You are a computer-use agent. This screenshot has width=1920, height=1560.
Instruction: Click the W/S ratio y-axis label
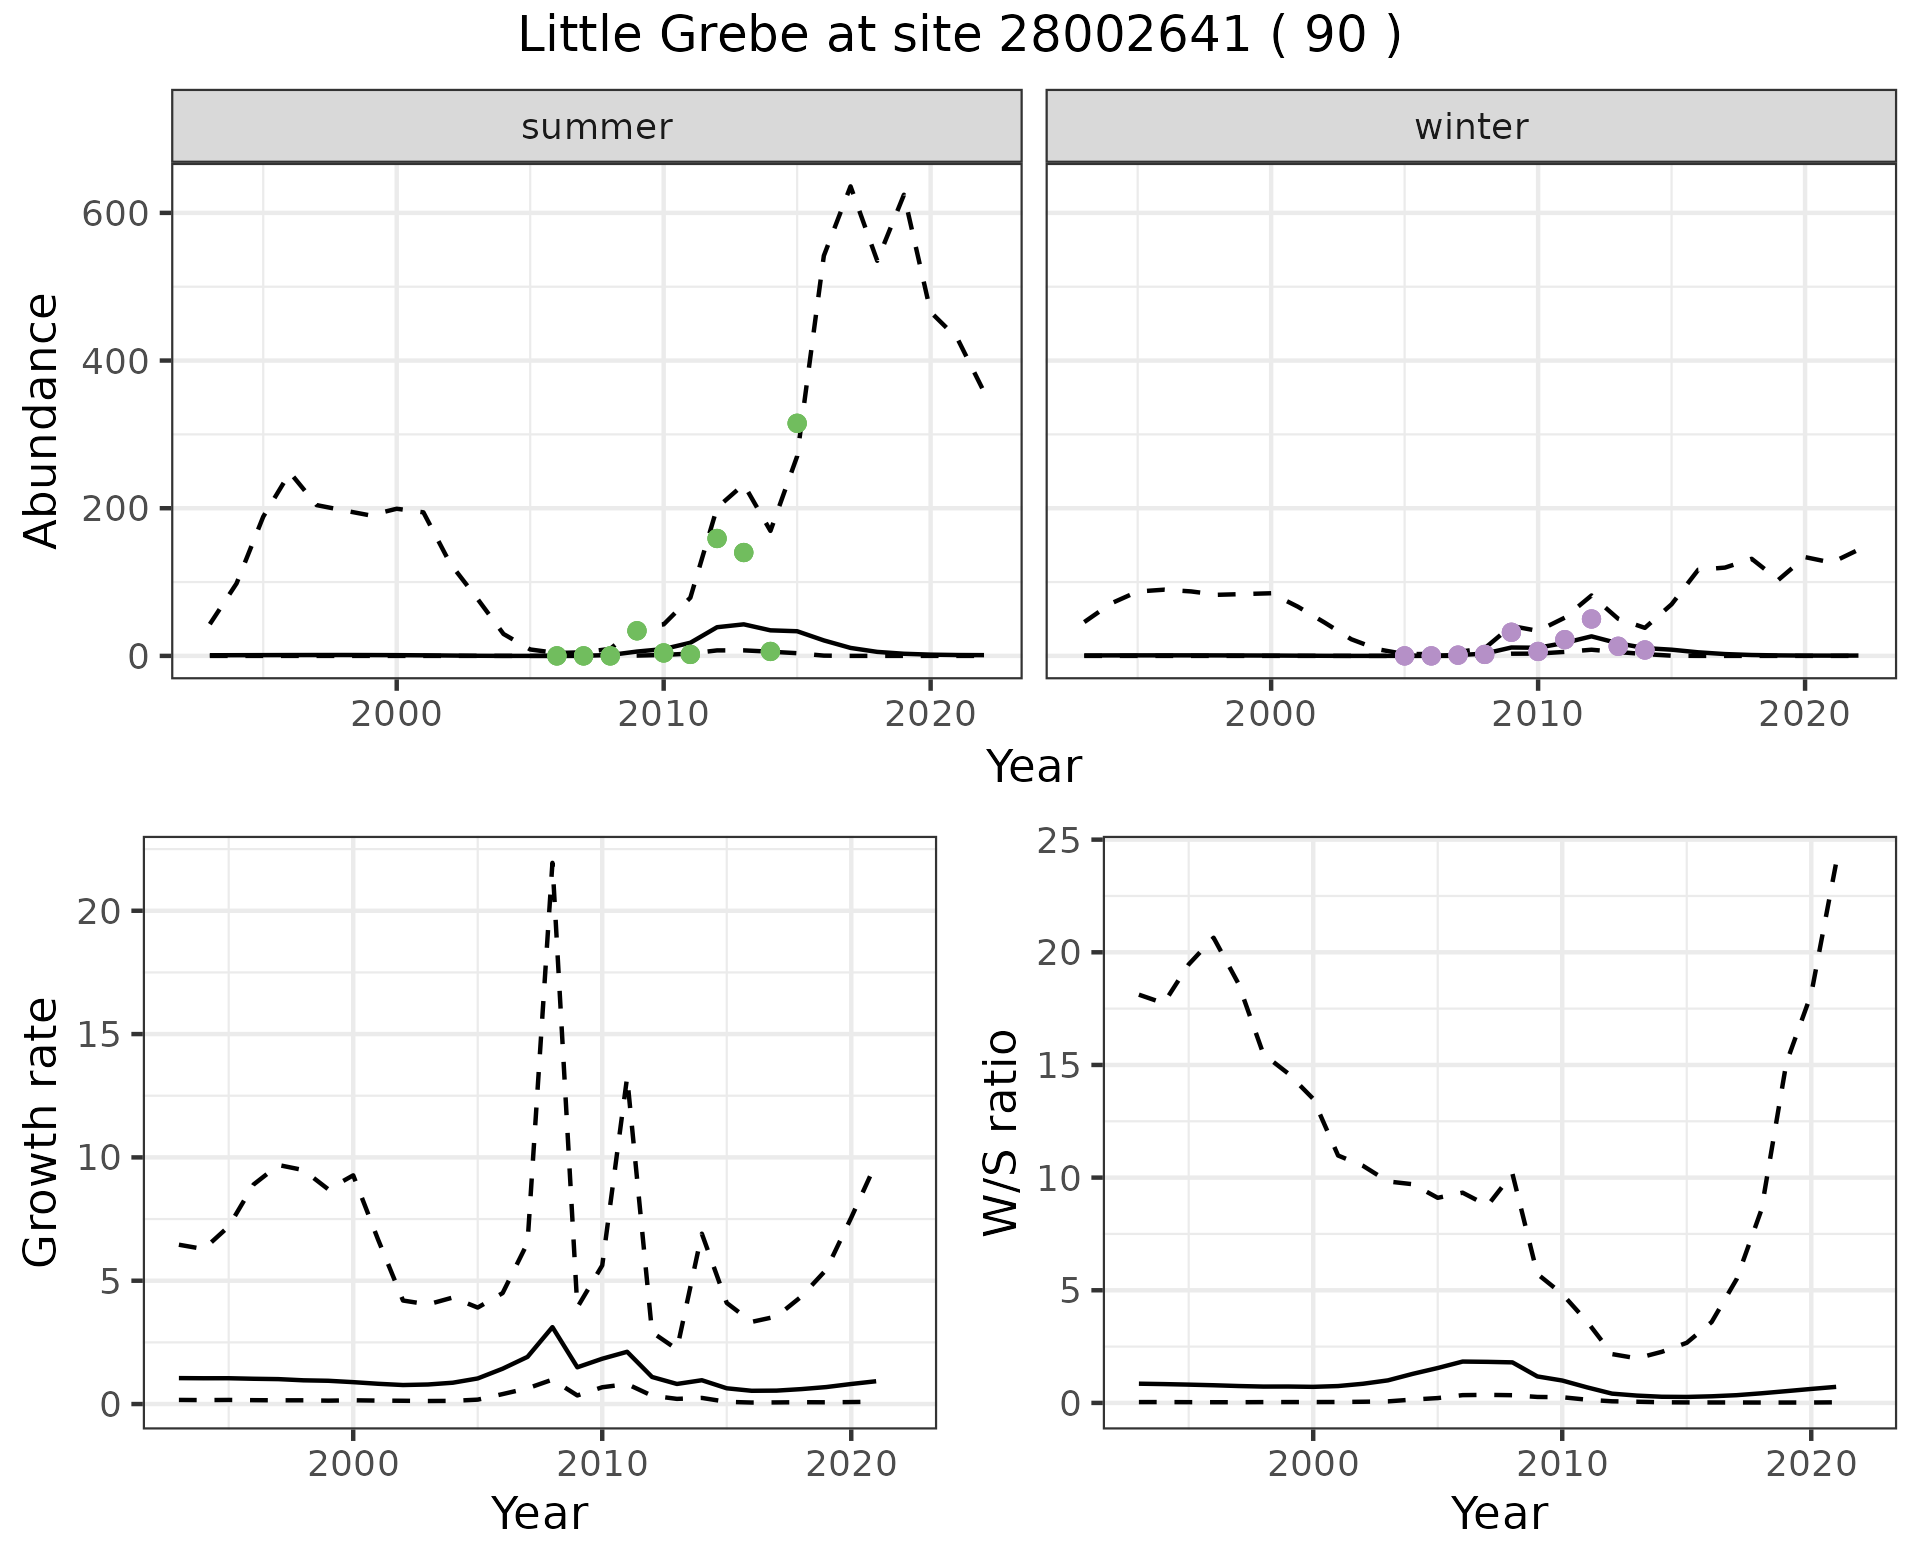pyautogui.click(x=1001, y=1132)
